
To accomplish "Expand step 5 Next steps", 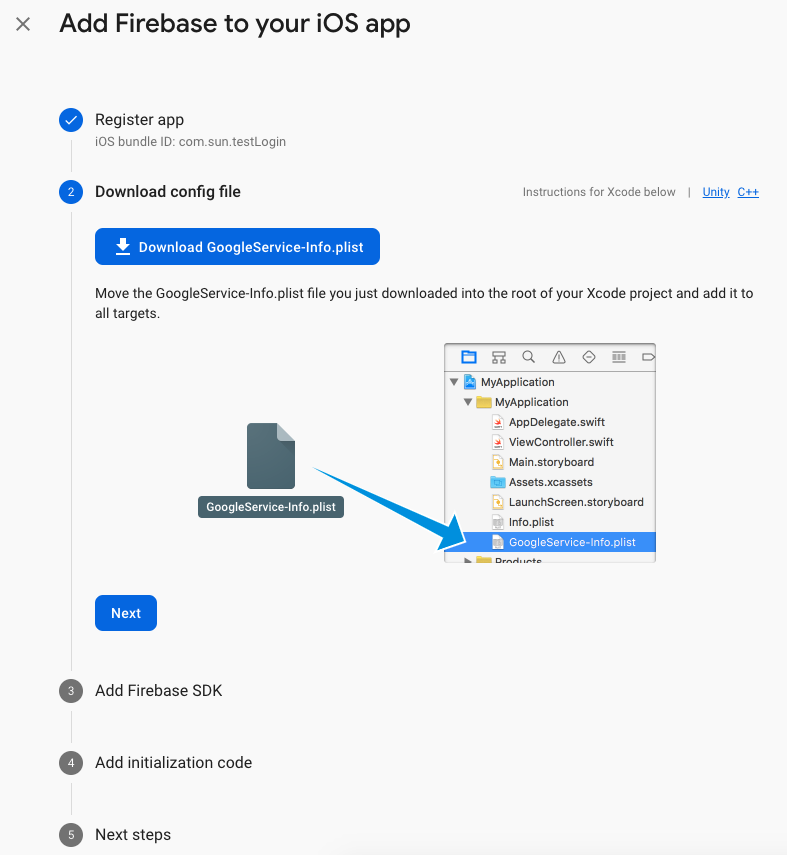I will click(x=133, y=834).
